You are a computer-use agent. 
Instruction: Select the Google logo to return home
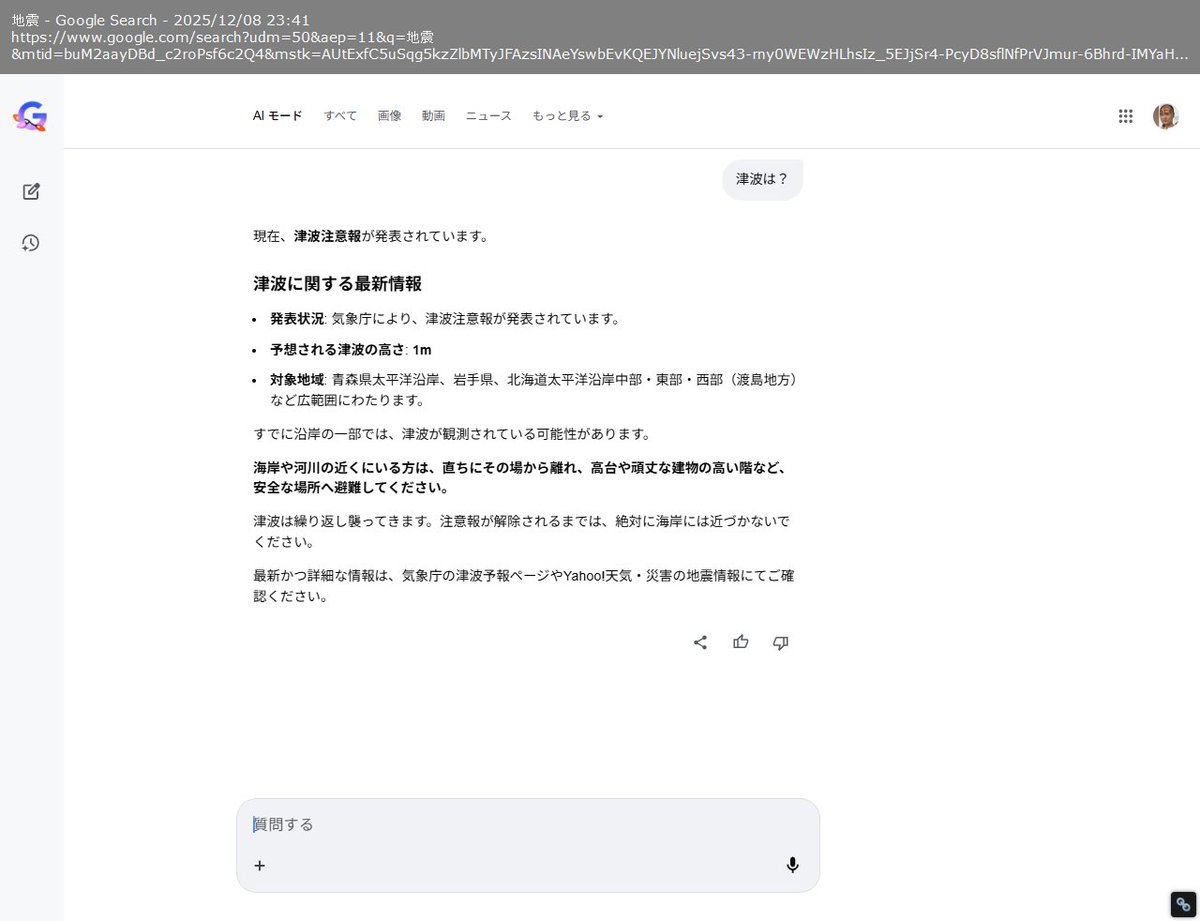click(x=30, y=116)
